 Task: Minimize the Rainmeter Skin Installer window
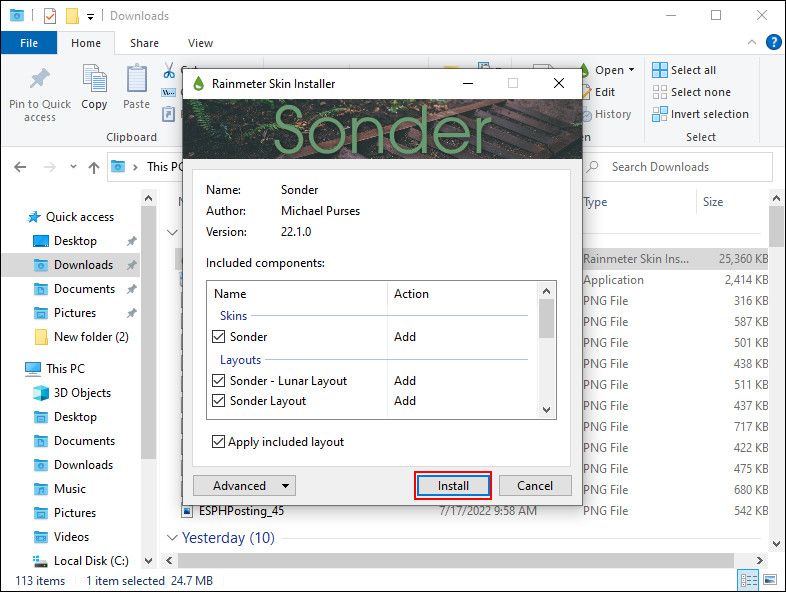(x=468, y=83)
